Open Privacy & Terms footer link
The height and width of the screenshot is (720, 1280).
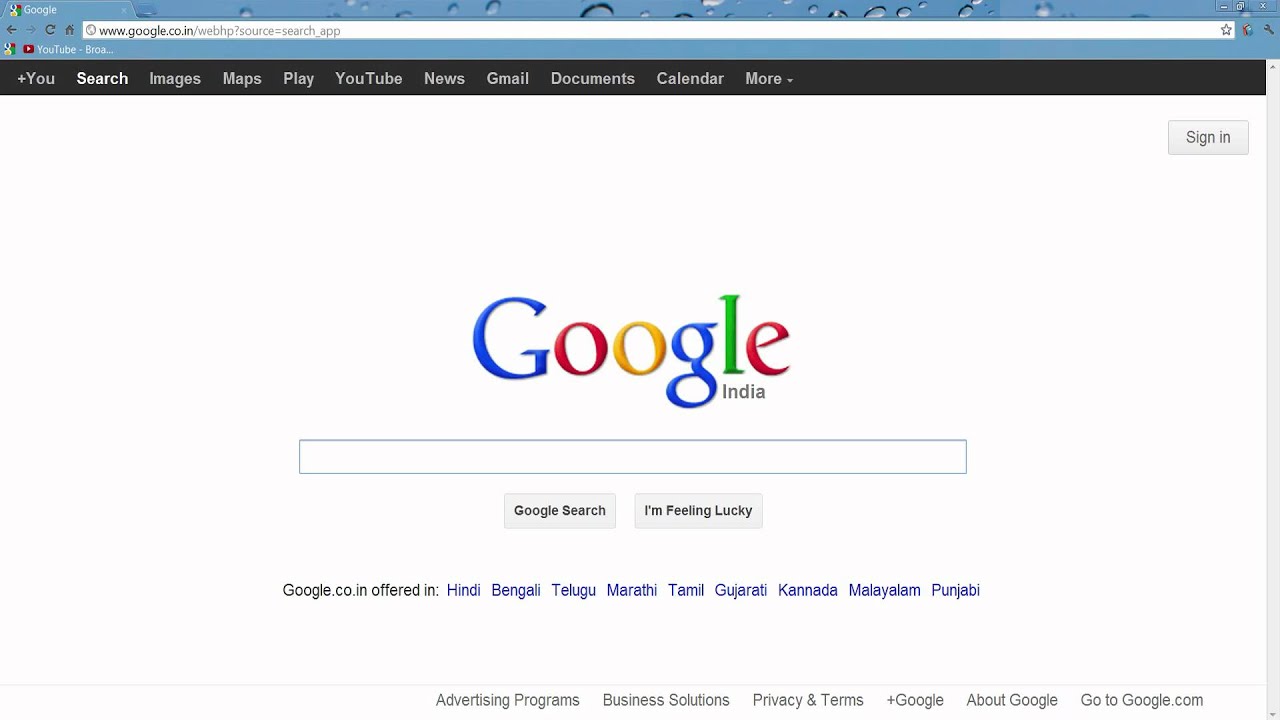click(808, 700)
